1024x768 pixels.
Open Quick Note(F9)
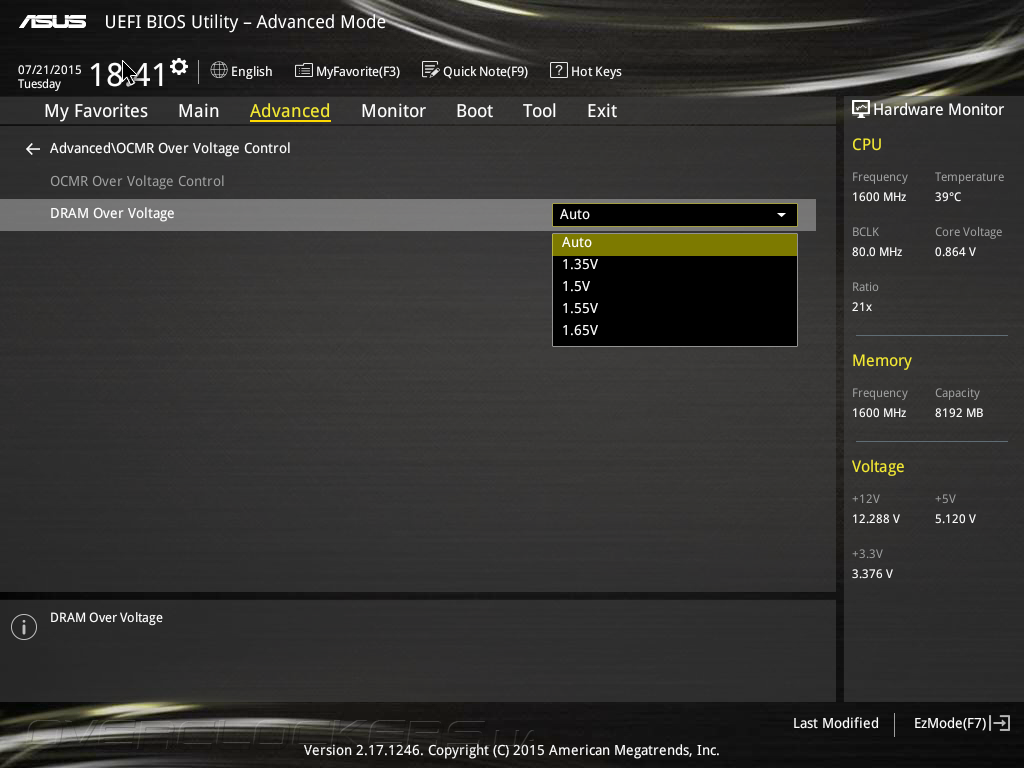pos(475,71)
